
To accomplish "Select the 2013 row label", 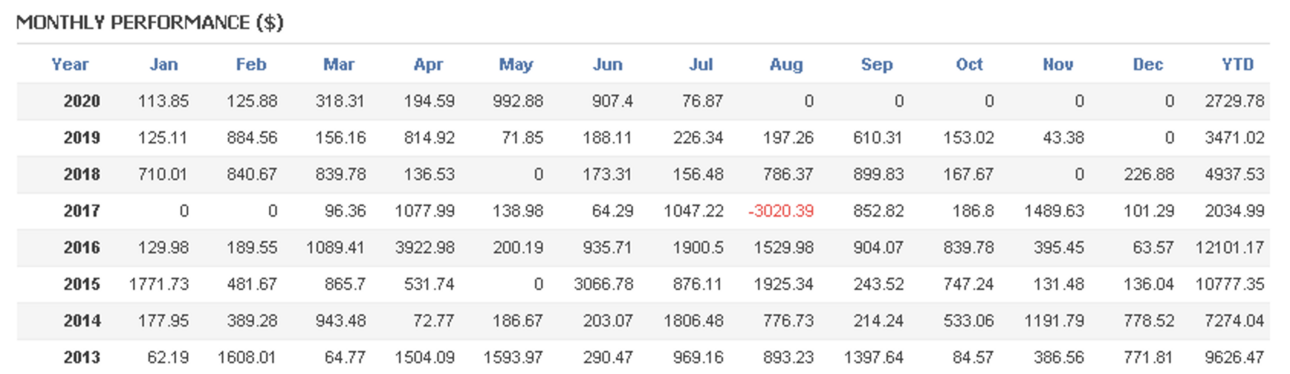I will pyautogui.click(x=82, y=357).
